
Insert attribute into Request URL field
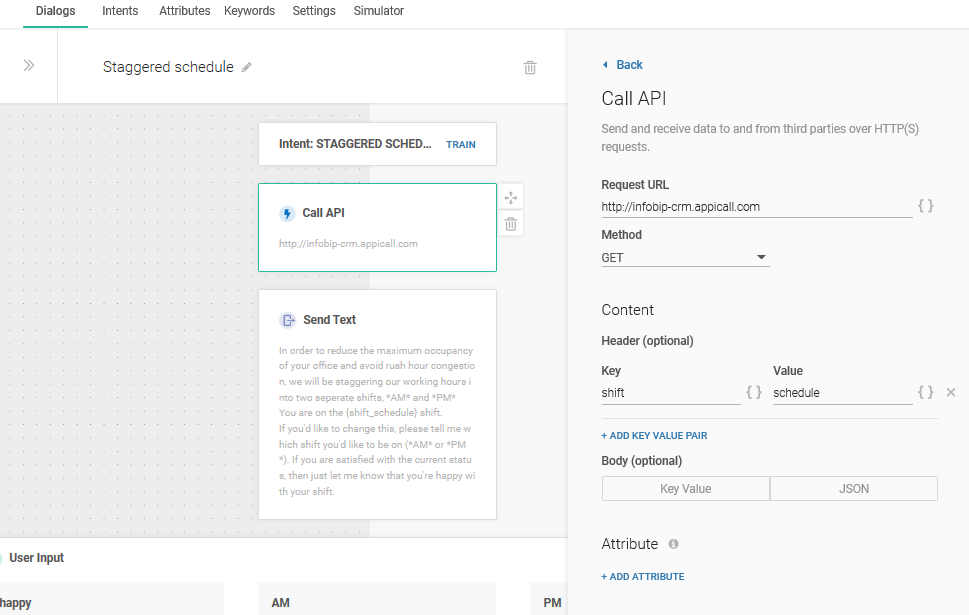926,206
